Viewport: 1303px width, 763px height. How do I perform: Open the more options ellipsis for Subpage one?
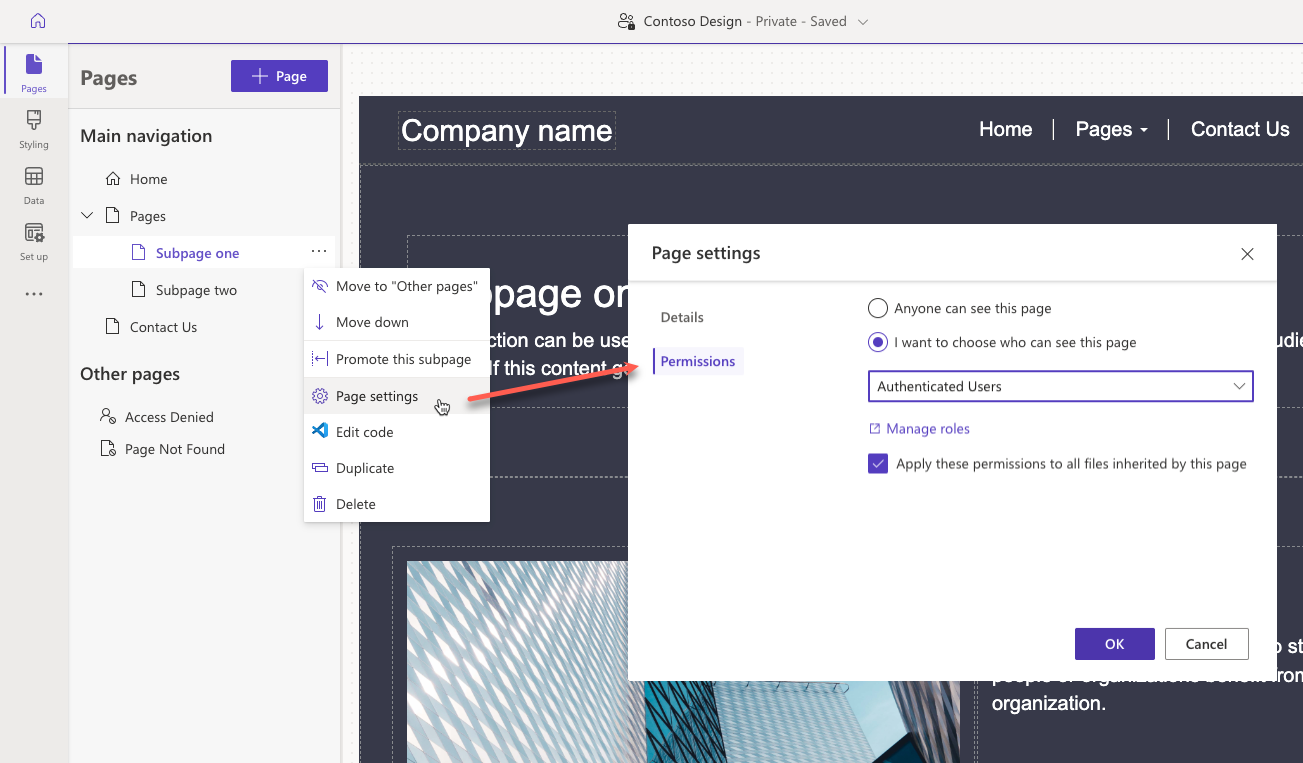tap(319, 252)
